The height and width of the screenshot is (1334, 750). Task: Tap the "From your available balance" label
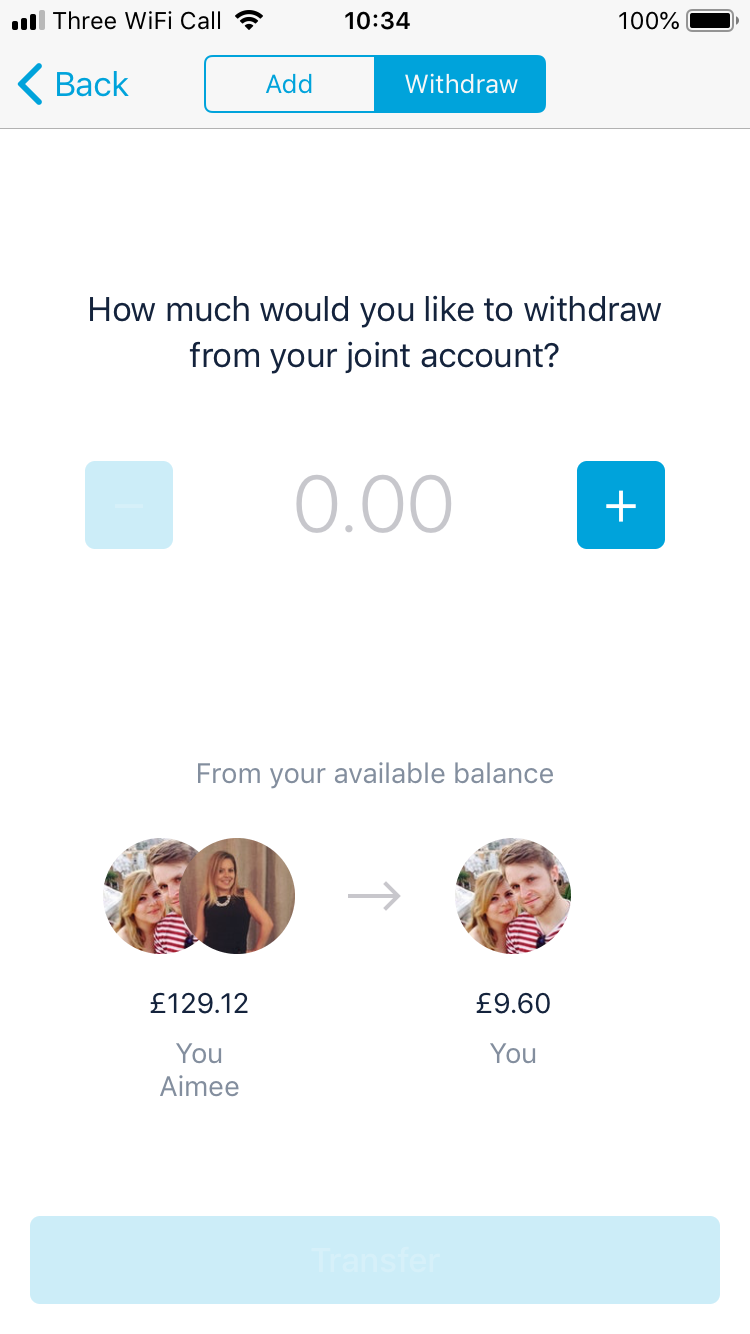click(375, 774)
